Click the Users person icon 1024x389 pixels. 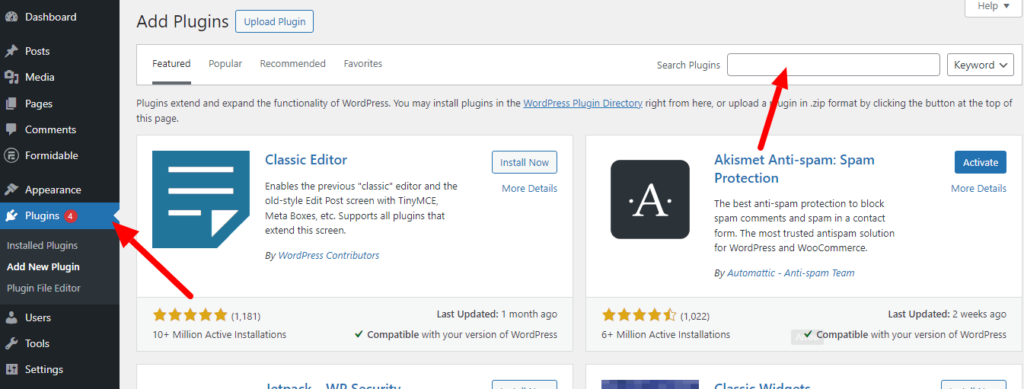[11, 318]
